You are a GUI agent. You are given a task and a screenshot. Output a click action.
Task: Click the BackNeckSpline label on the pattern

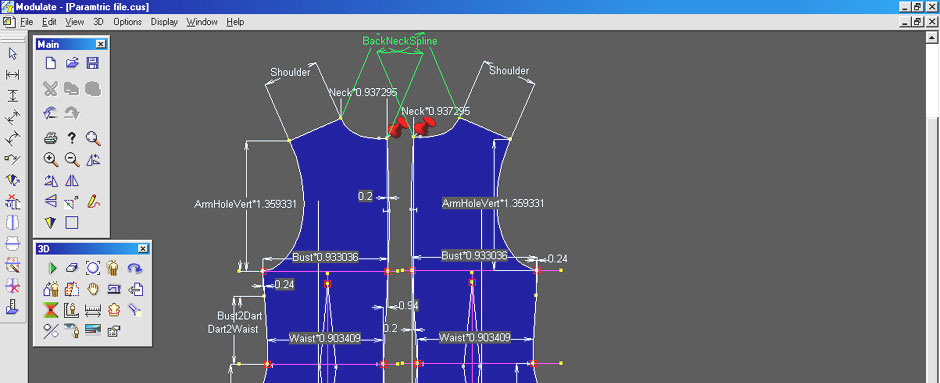(x=400, y=41)
